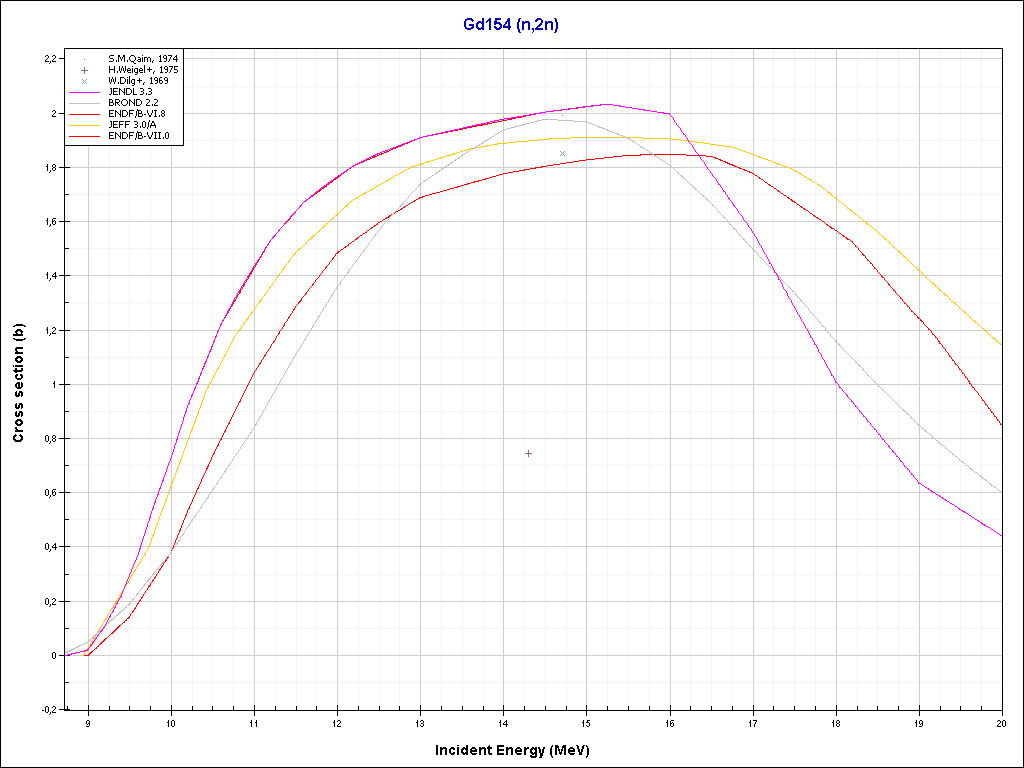
Task: Click the 2,2 tick on the y-axis
Action: (x=48, y=59)
